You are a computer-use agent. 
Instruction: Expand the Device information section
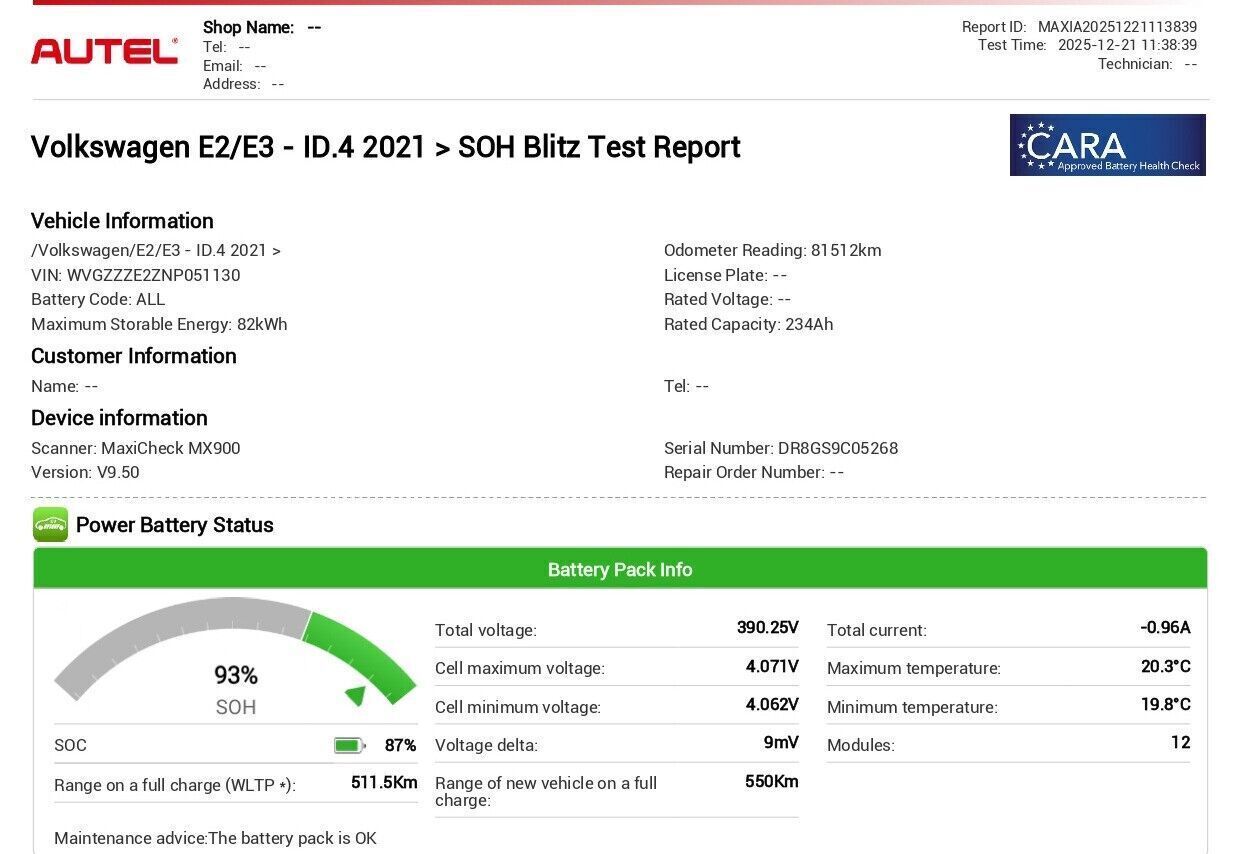(x=119, y=418)
